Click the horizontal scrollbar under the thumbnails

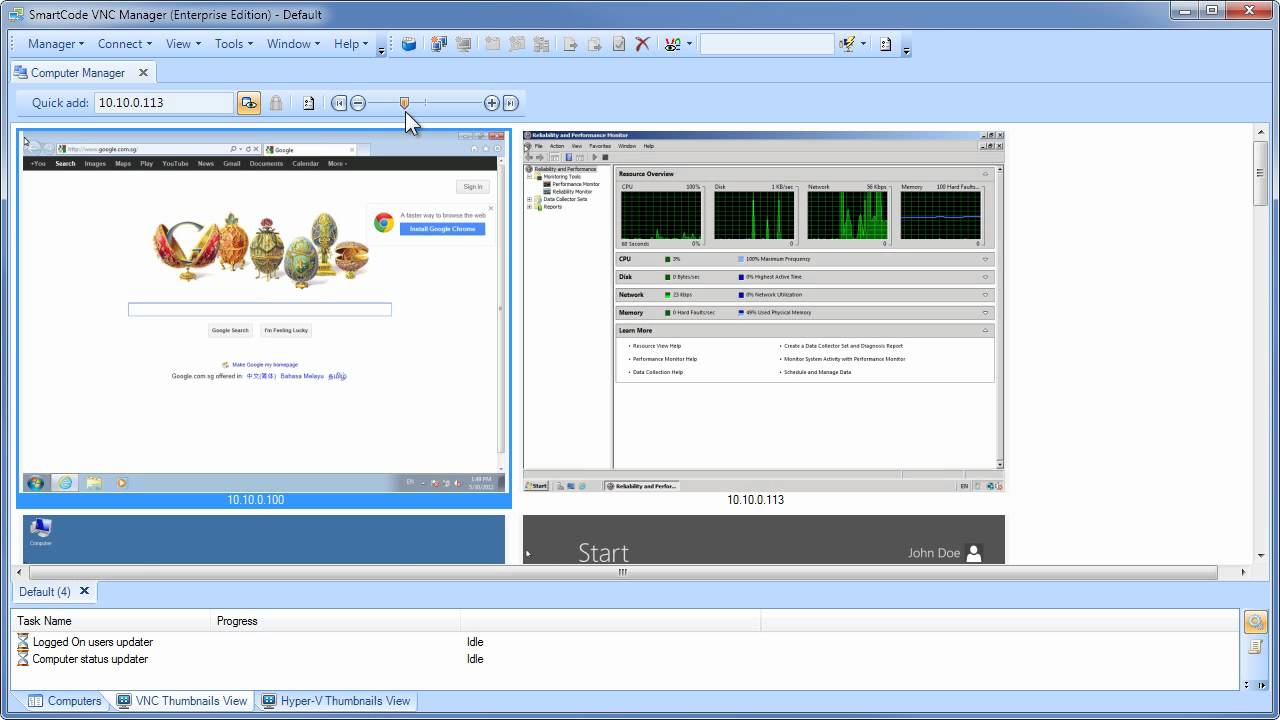[x=624, y=573]
